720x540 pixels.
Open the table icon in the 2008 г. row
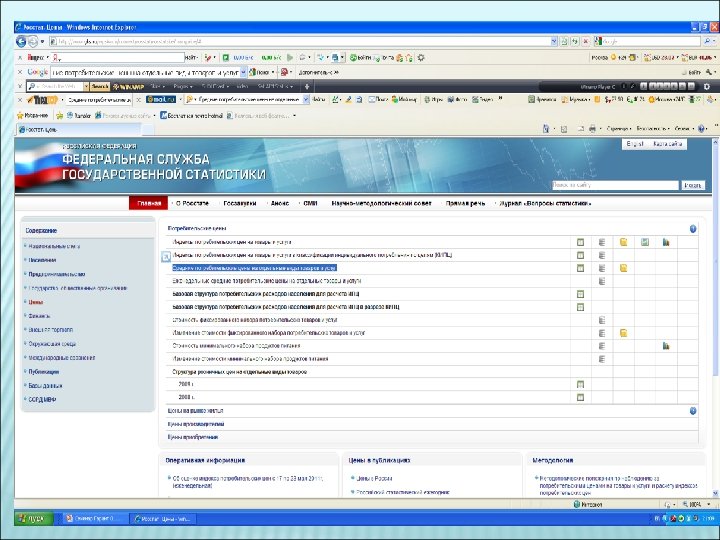[579, 398]
